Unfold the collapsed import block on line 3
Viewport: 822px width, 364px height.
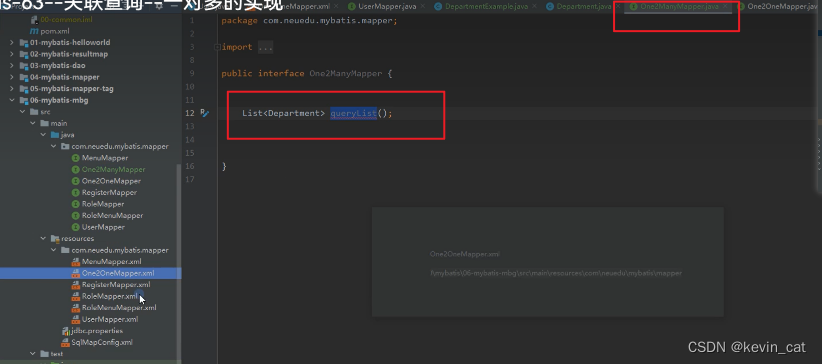tap(217, 47)
